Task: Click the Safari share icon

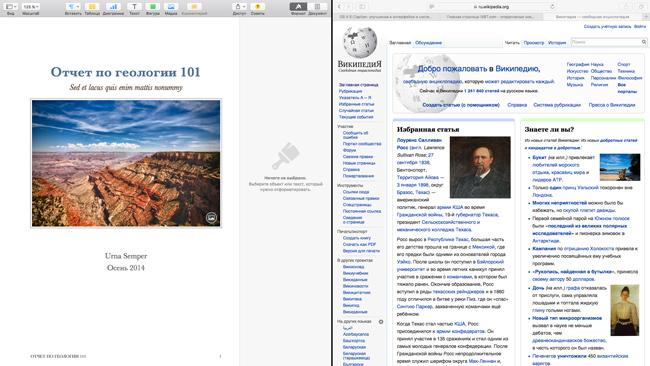Action: [x=626, y=7]
